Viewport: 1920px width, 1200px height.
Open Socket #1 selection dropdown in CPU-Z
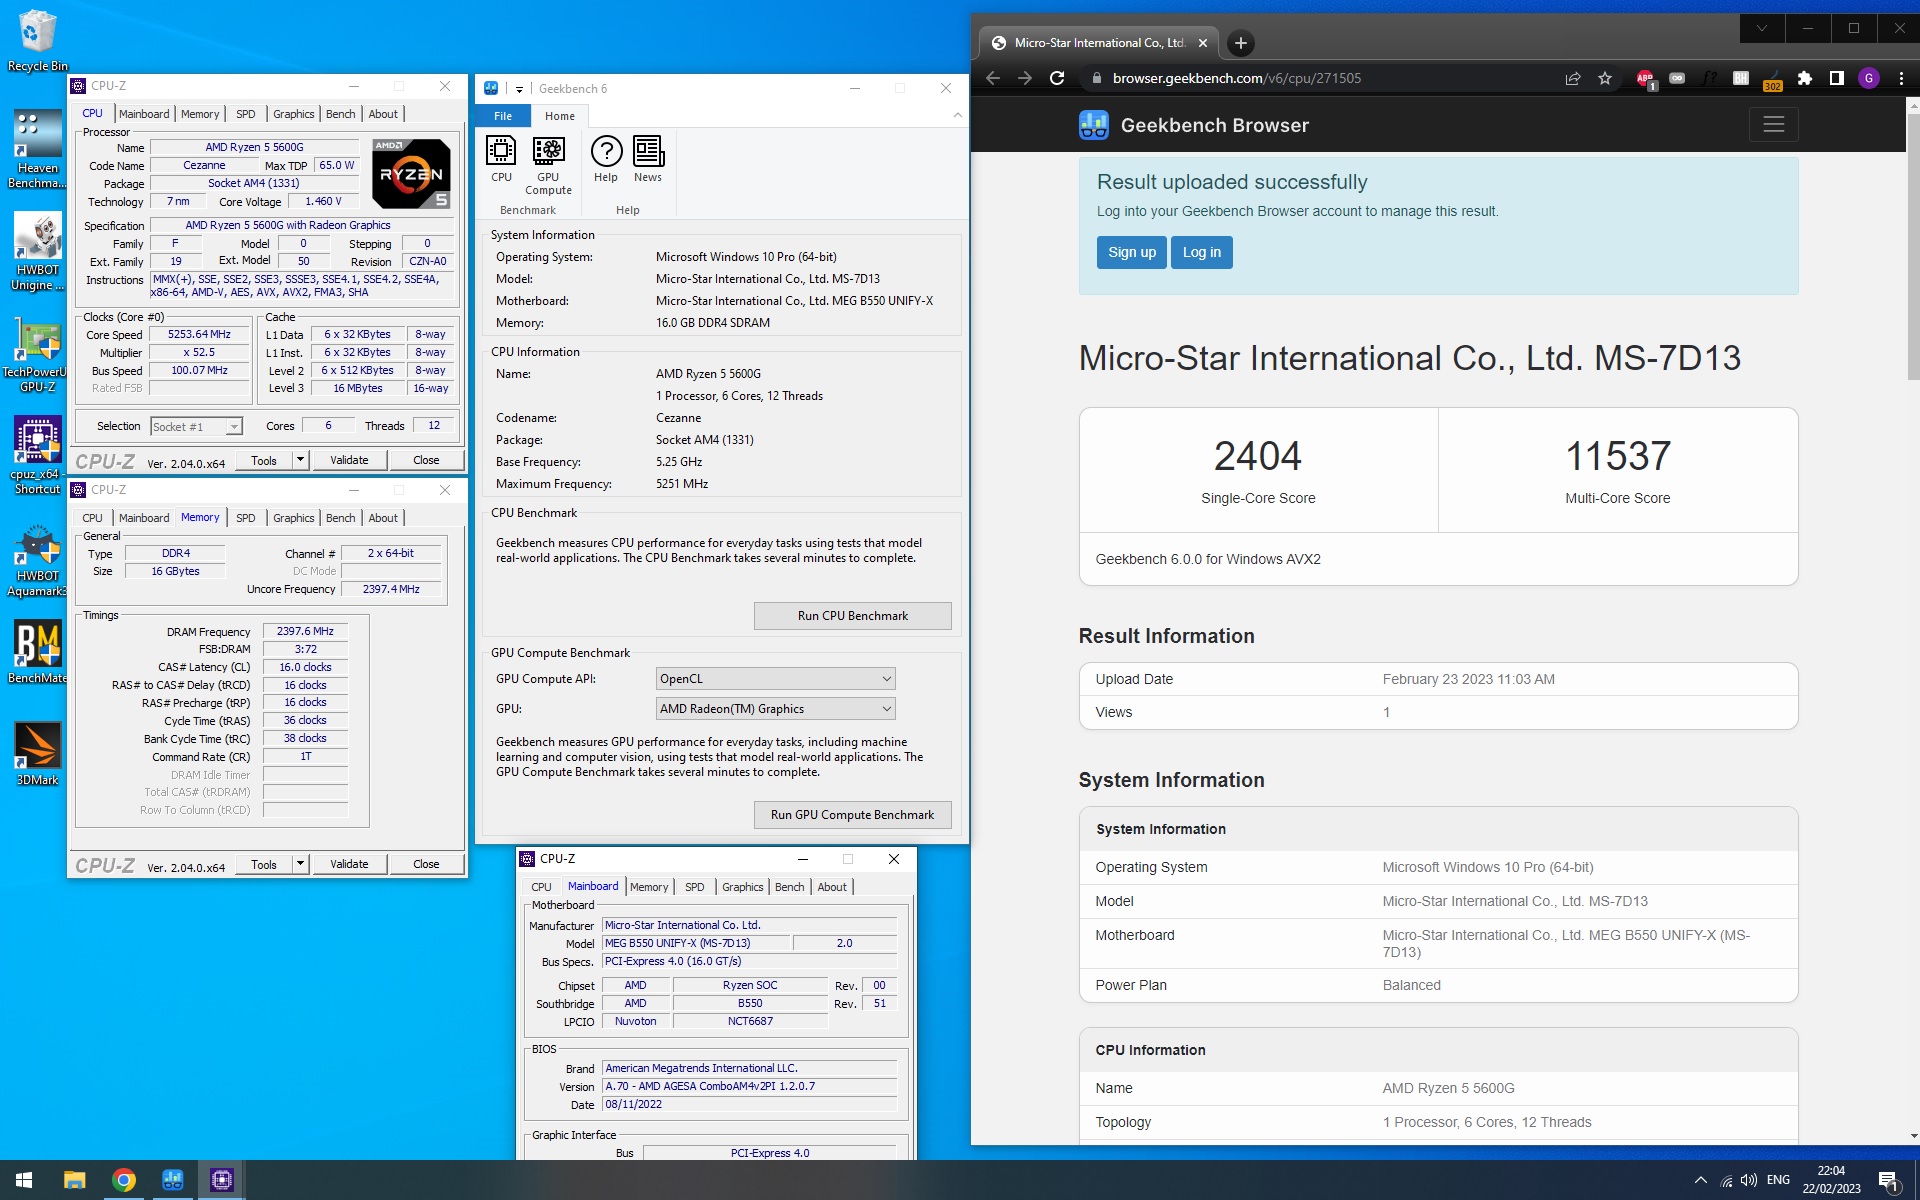point(196,427)
